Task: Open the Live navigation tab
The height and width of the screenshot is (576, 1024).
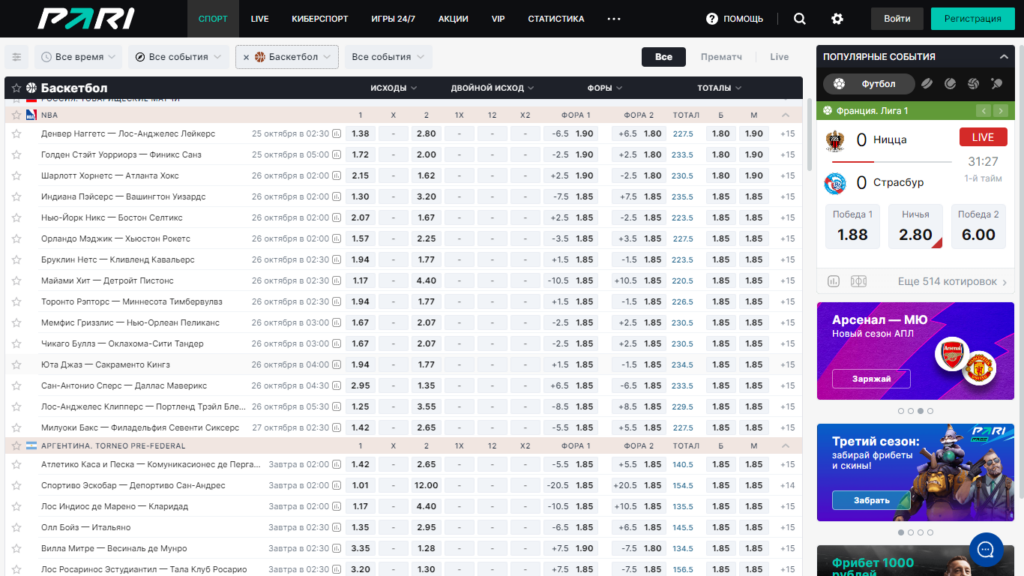Action: coord(259,19)
